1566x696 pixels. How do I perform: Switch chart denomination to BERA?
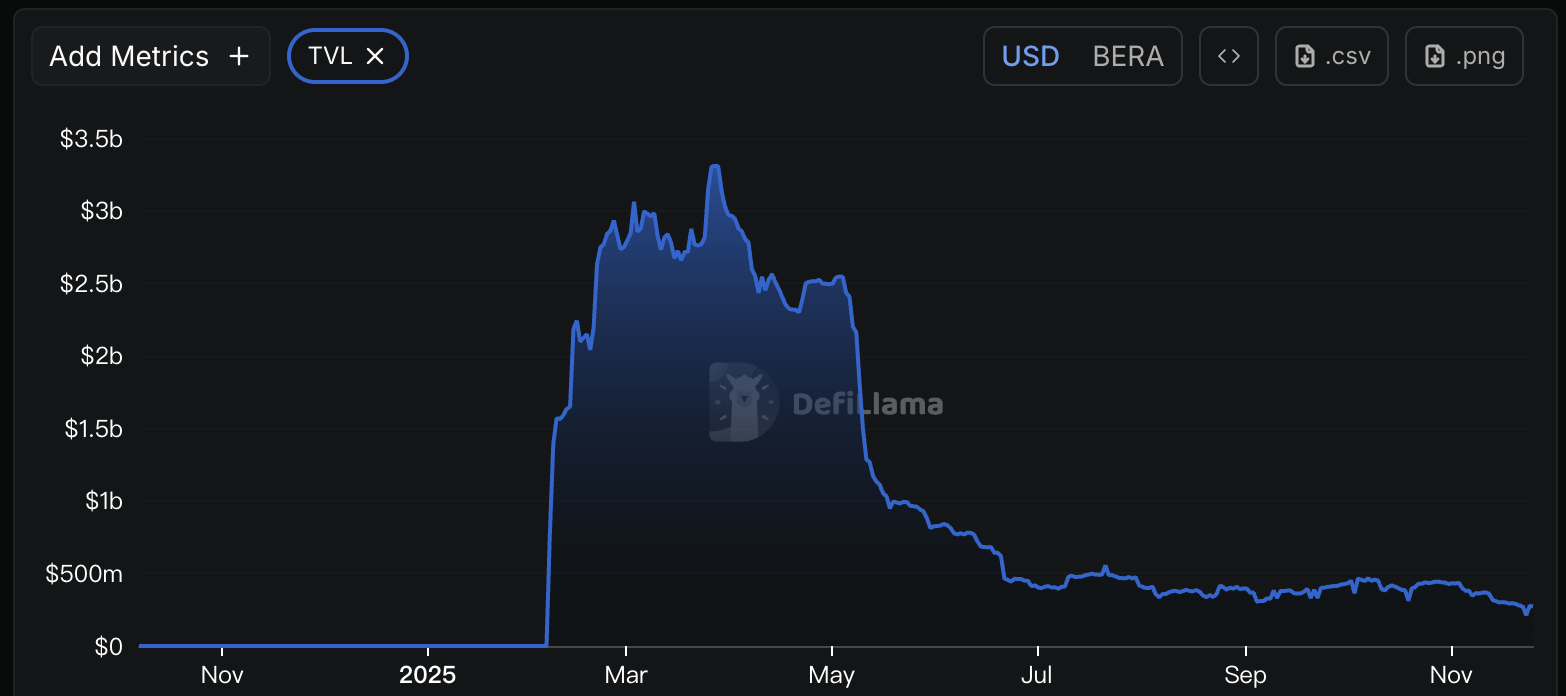[x=1128, y=56]
